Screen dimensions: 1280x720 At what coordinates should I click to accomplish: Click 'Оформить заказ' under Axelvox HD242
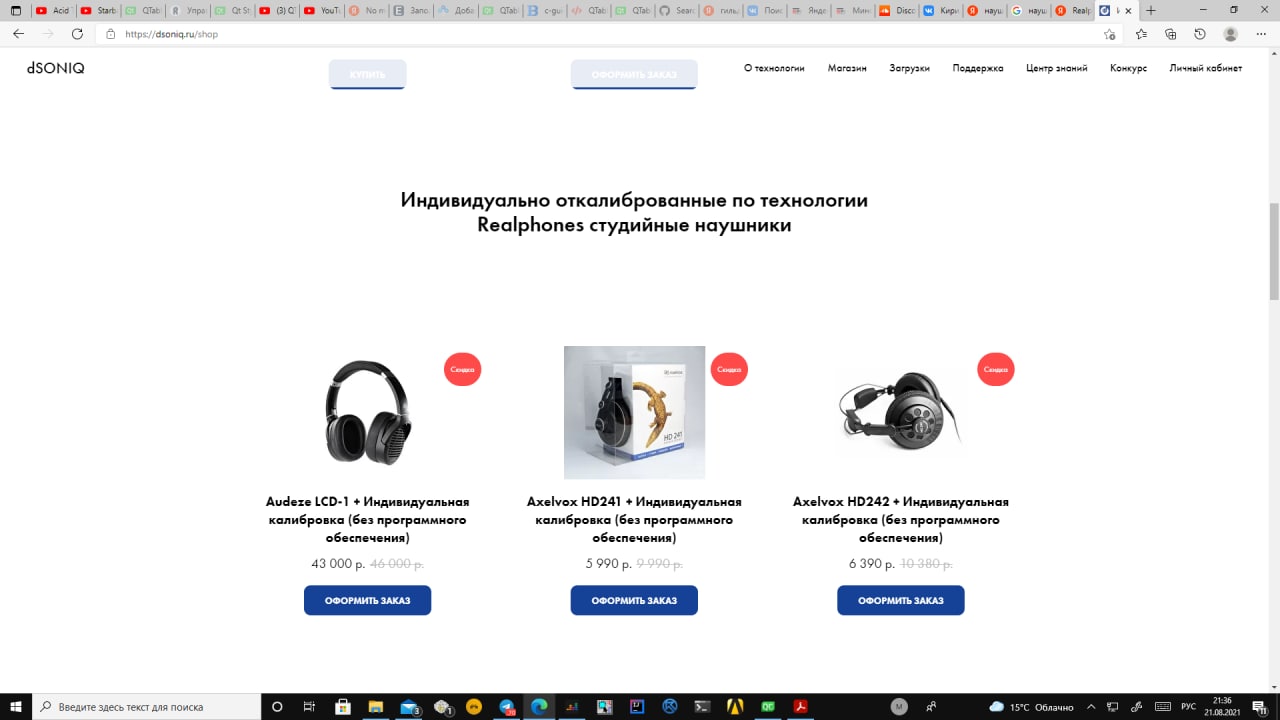(x=900, y=600)
